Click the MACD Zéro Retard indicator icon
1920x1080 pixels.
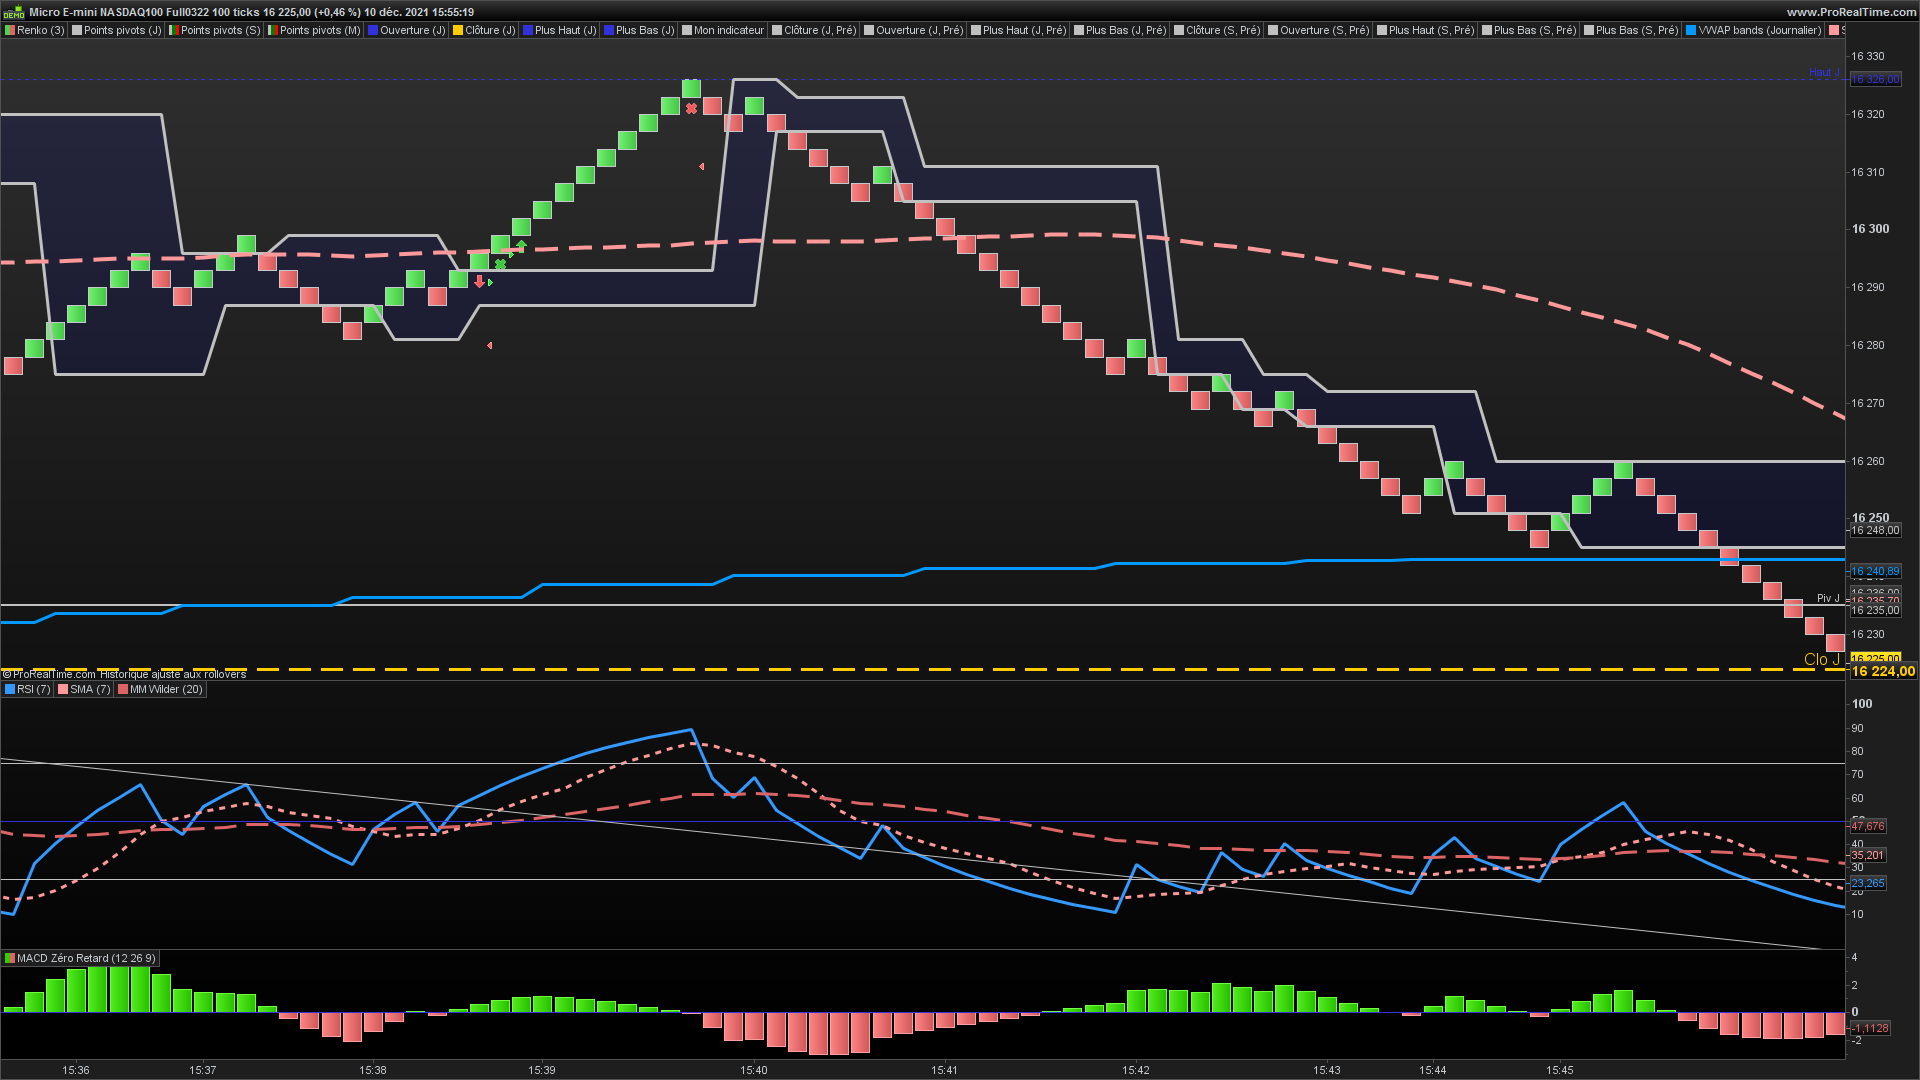[x=10, y=958]
